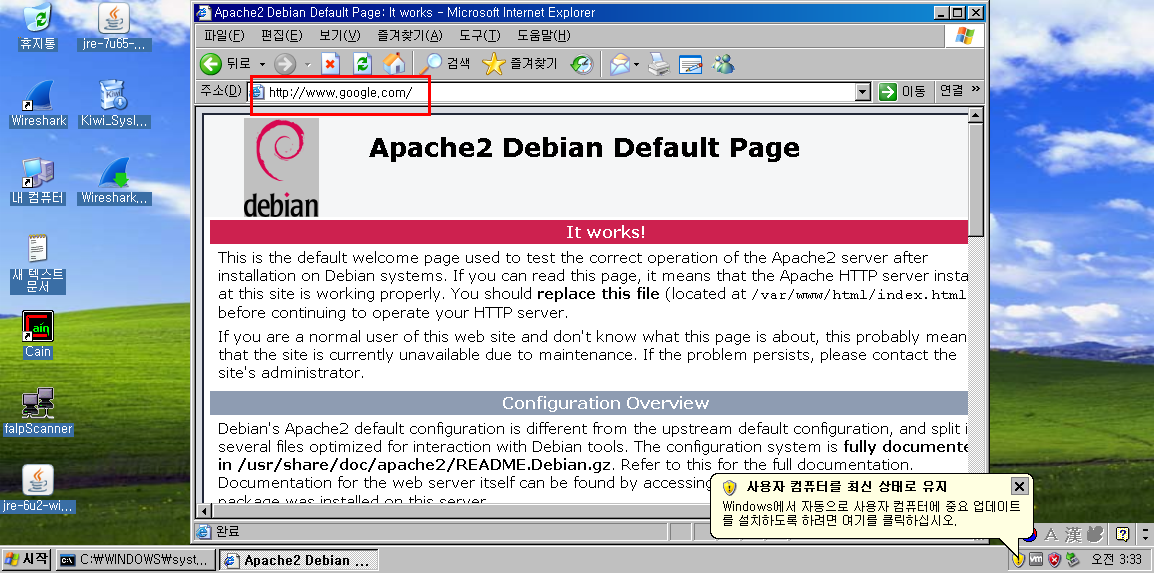Image resolution: width=1154 pixels, height=573 pixels.
Task: Click the red security shield tray icon
Action: 1055,560
